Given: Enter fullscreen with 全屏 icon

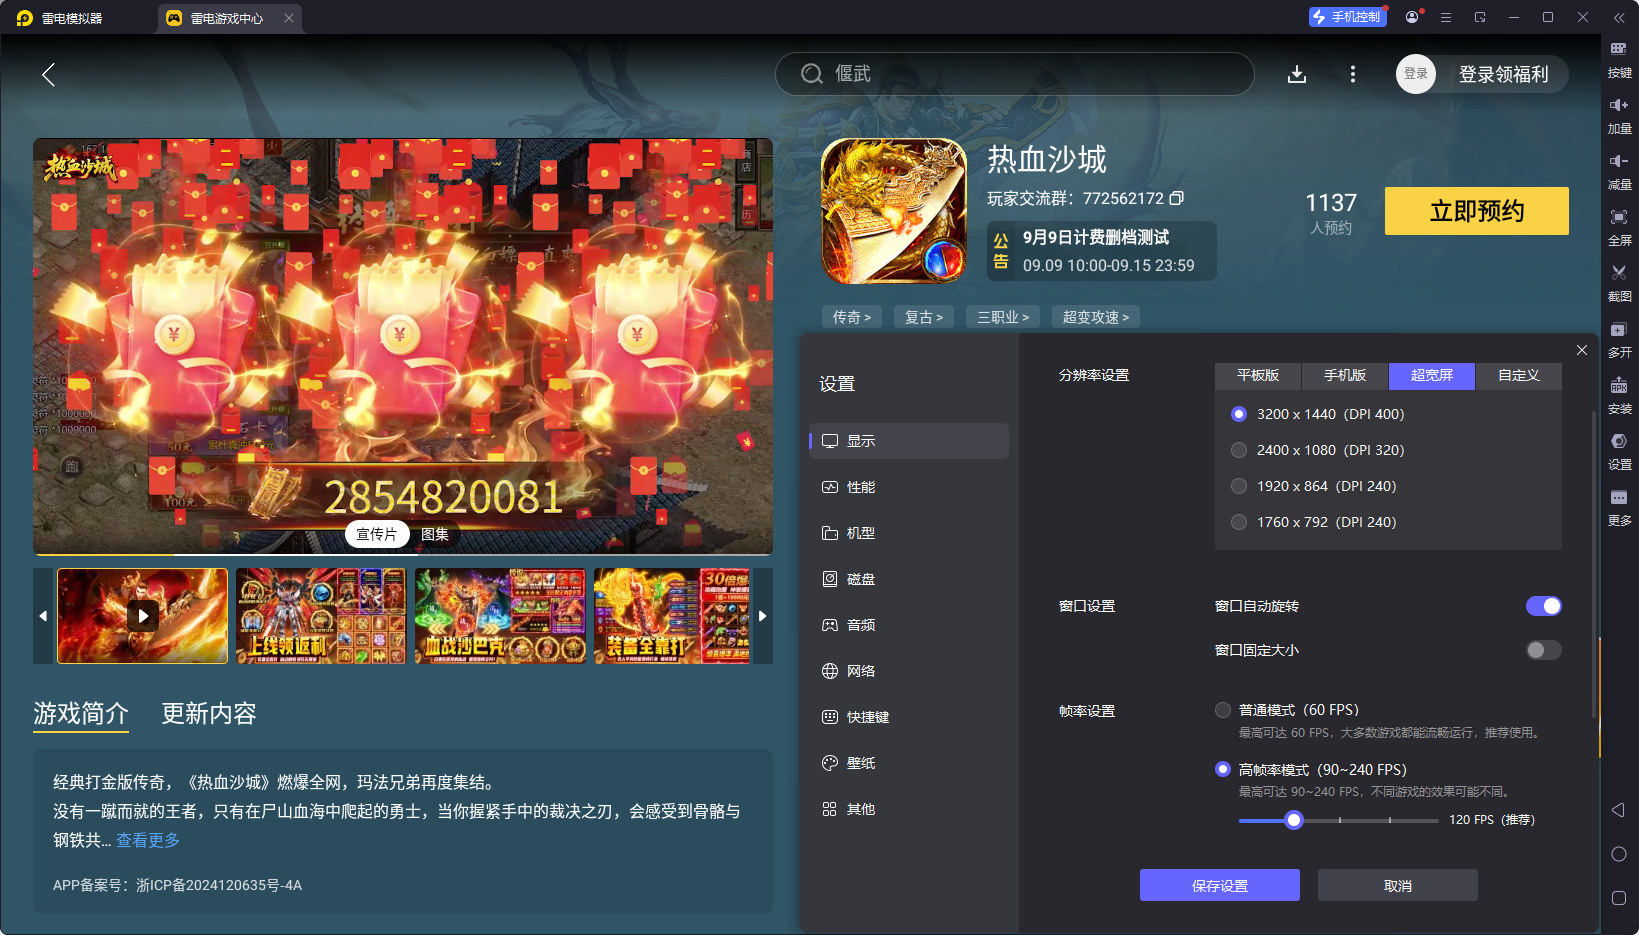Looking at the screenshot, I should pos(1619,228).
